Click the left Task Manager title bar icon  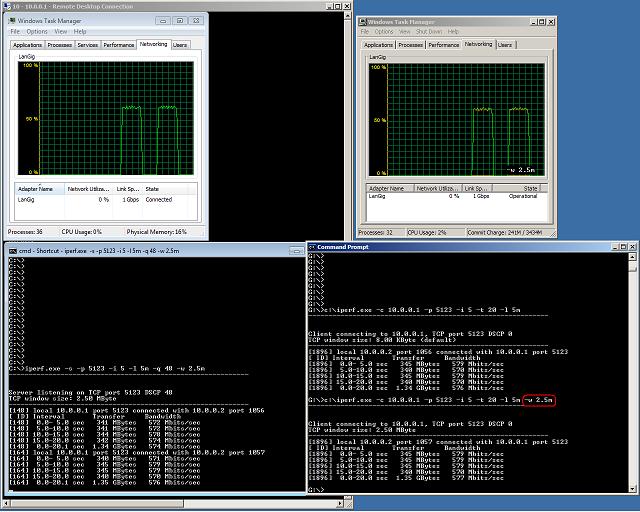(11, 20)
